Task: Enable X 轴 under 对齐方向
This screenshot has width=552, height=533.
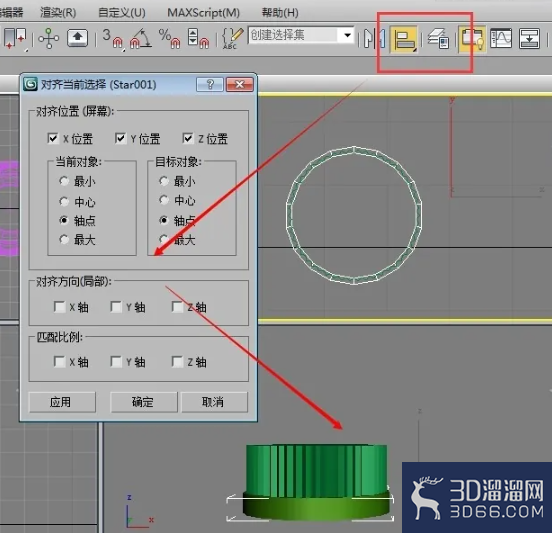Action: click(59, 307)
